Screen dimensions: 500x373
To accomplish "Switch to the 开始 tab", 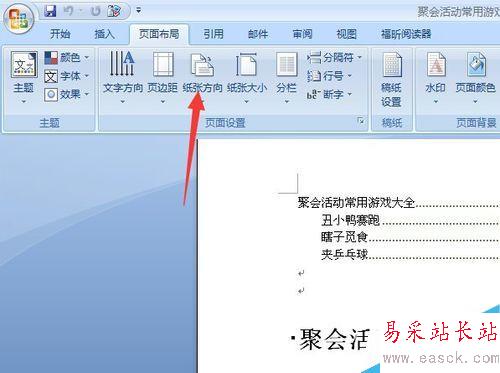I will click(60, 34).
